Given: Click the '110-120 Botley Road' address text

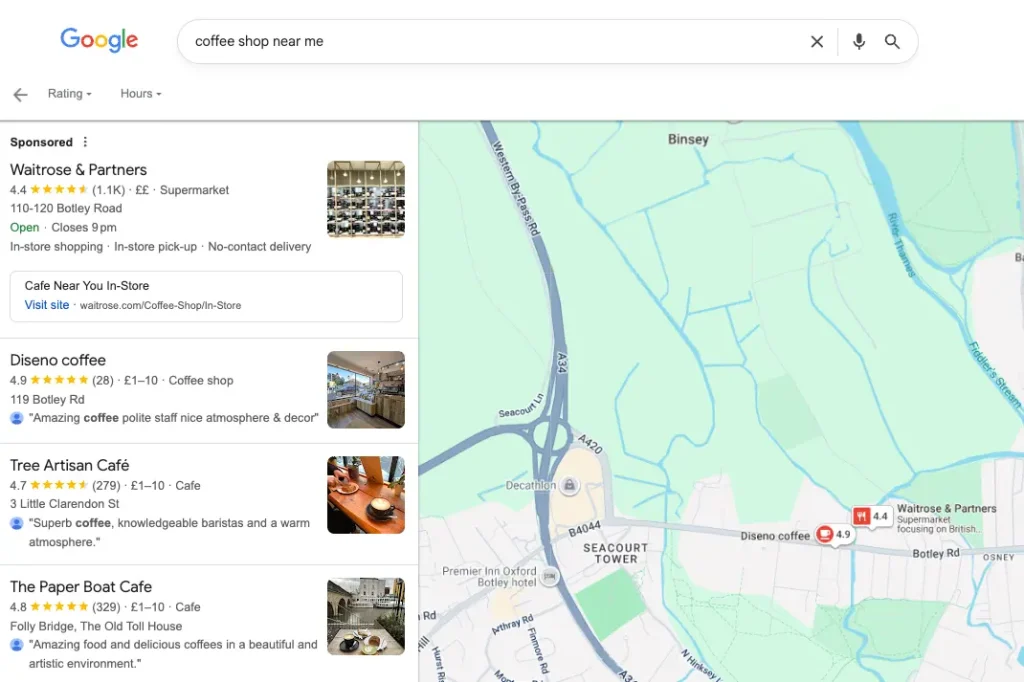Looking at the screenshot, I should [x=66, y=208].
